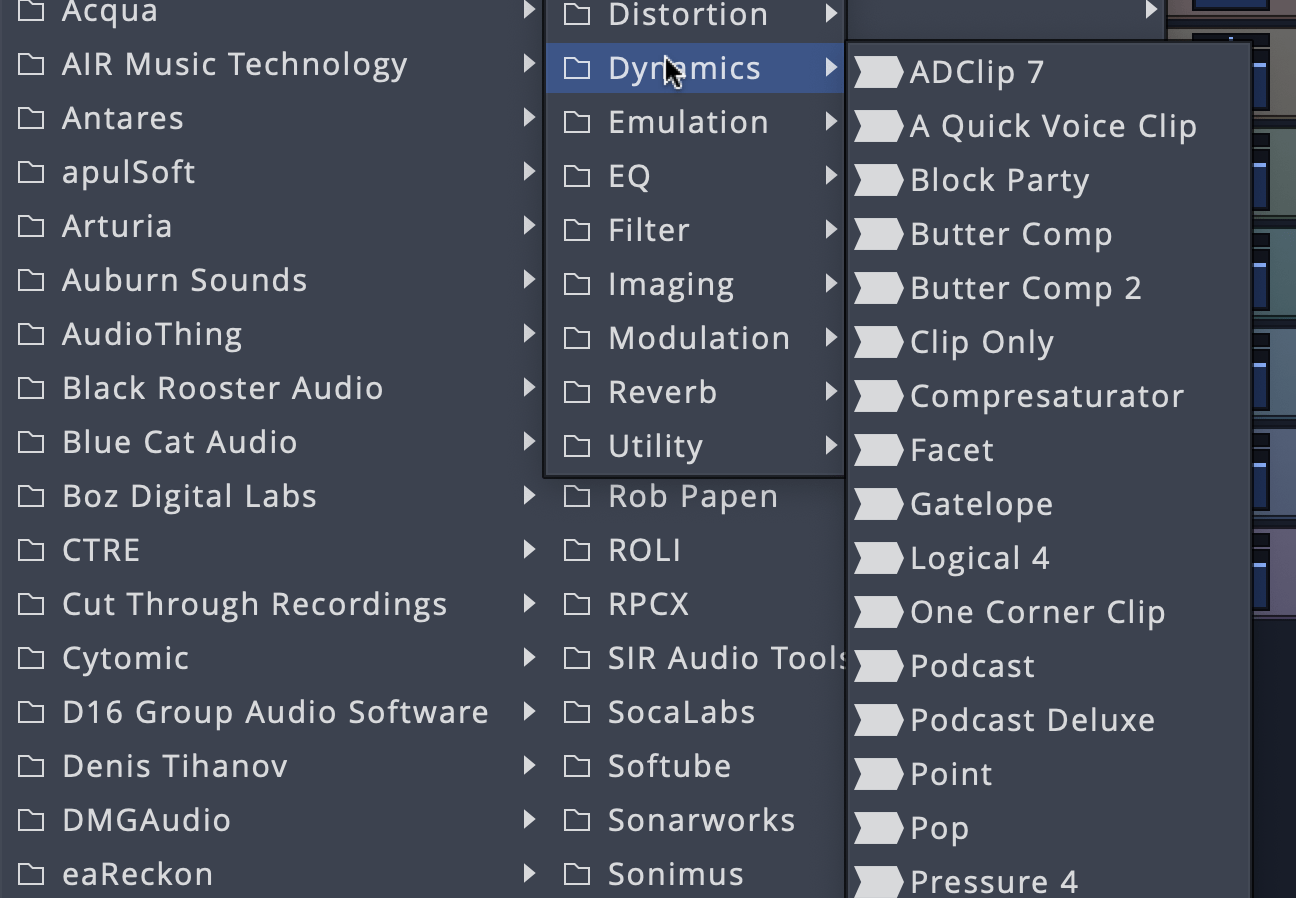Select Softube from the vendor list
The width and height of the screenshot is (1296, 898).
[669, 766]
